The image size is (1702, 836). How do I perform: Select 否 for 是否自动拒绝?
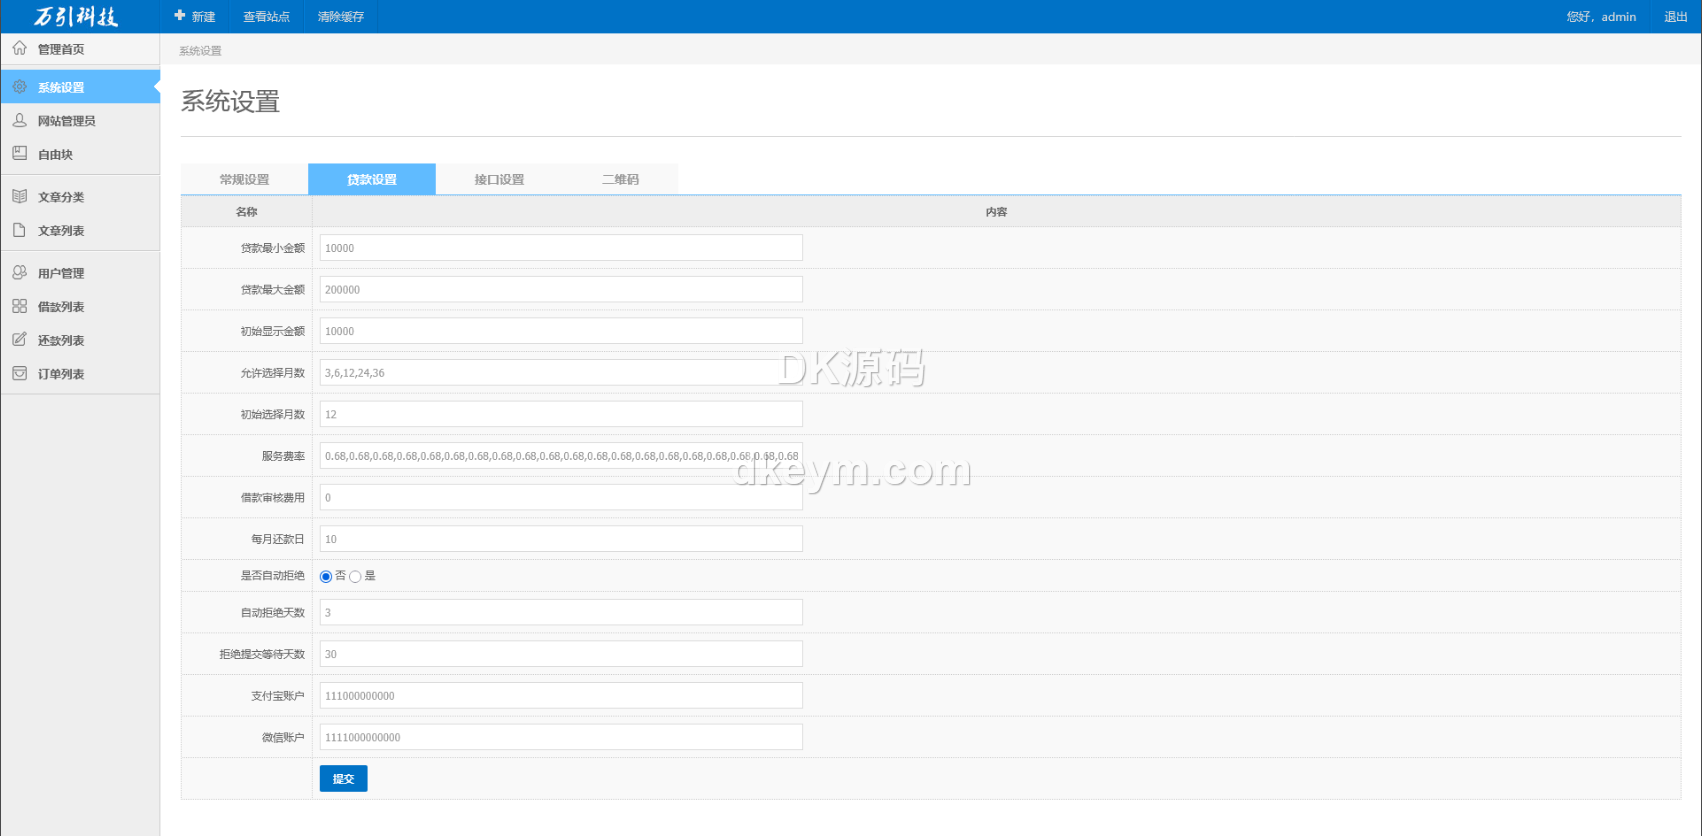(x=326, y=577)
